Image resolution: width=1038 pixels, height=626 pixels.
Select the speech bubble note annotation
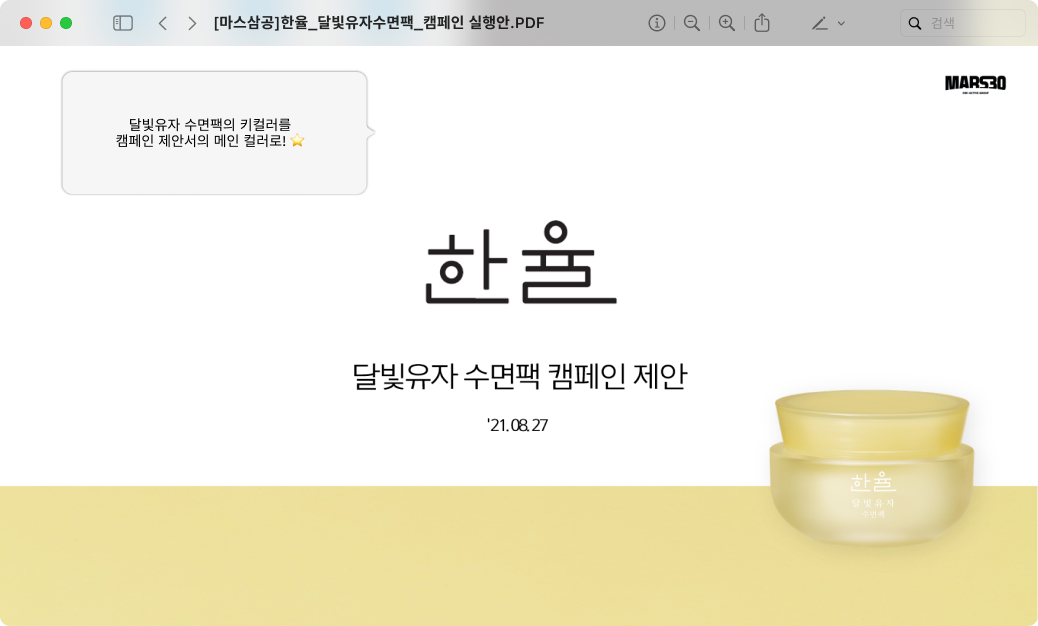[x=214, y=133]
